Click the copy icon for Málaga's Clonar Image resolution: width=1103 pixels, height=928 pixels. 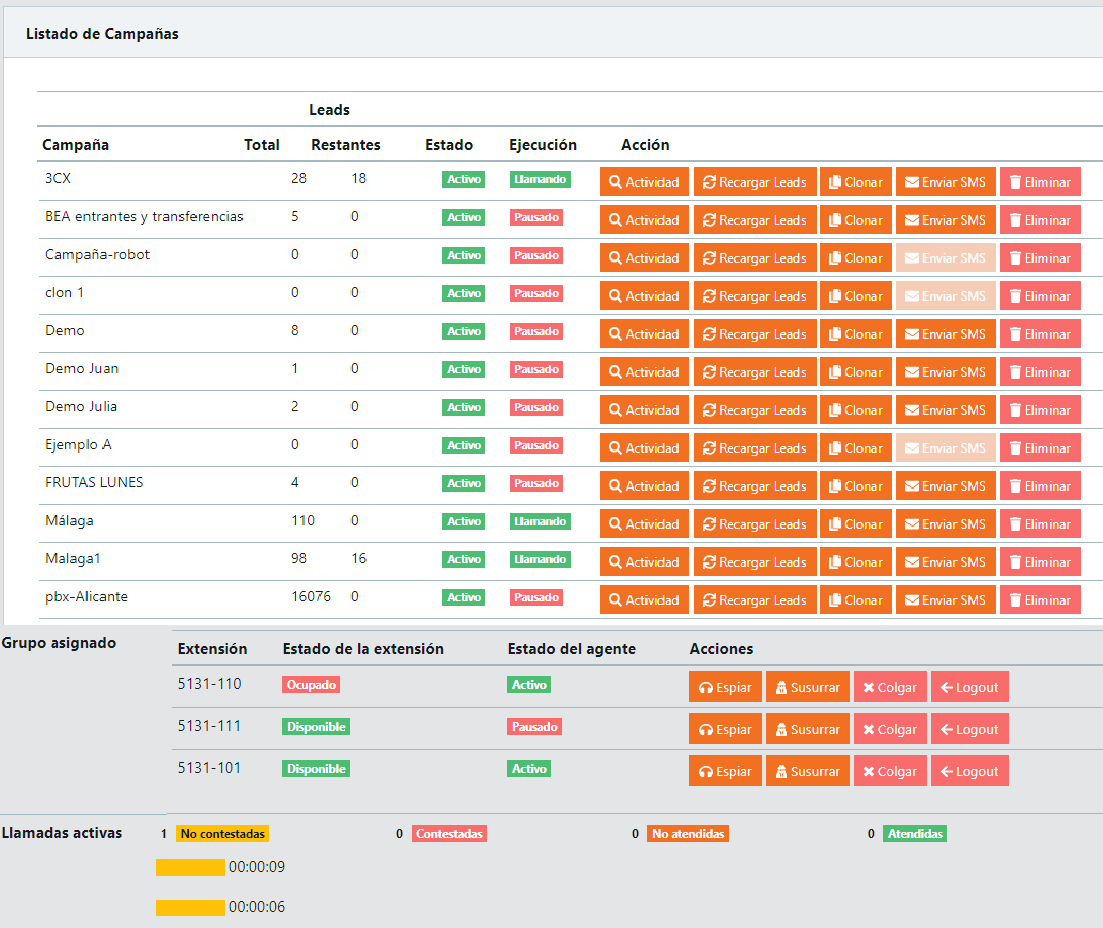pyautogui.click(x=834, y=524)
